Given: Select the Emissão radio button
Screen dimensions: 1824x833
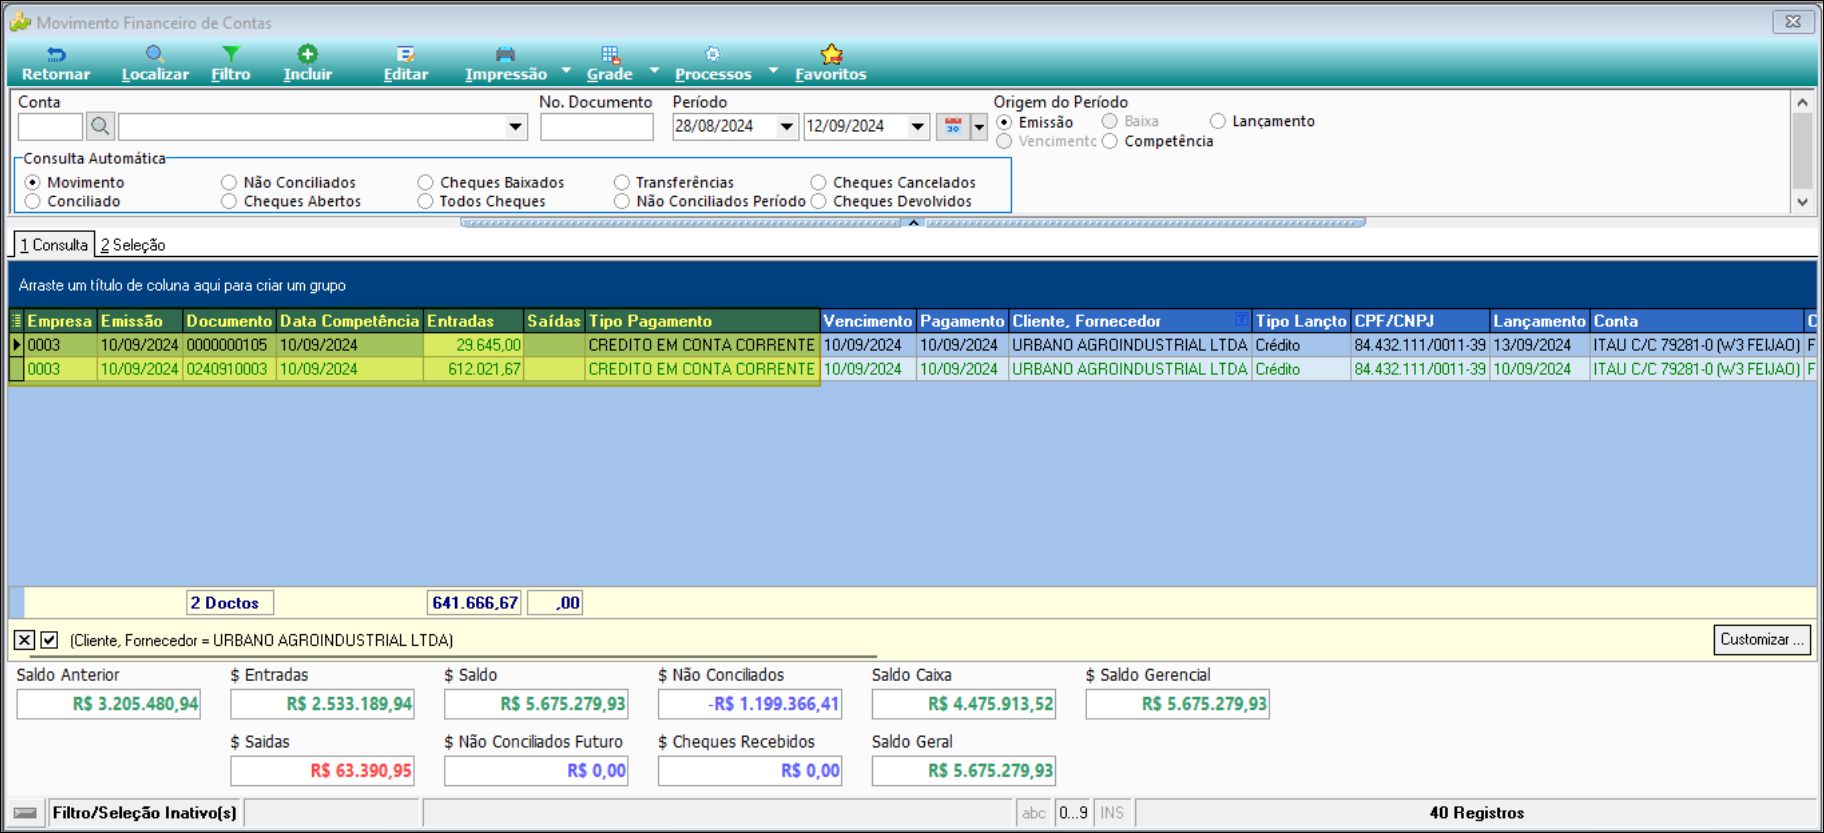Looking at the screenshot, I should (1004, 122).
